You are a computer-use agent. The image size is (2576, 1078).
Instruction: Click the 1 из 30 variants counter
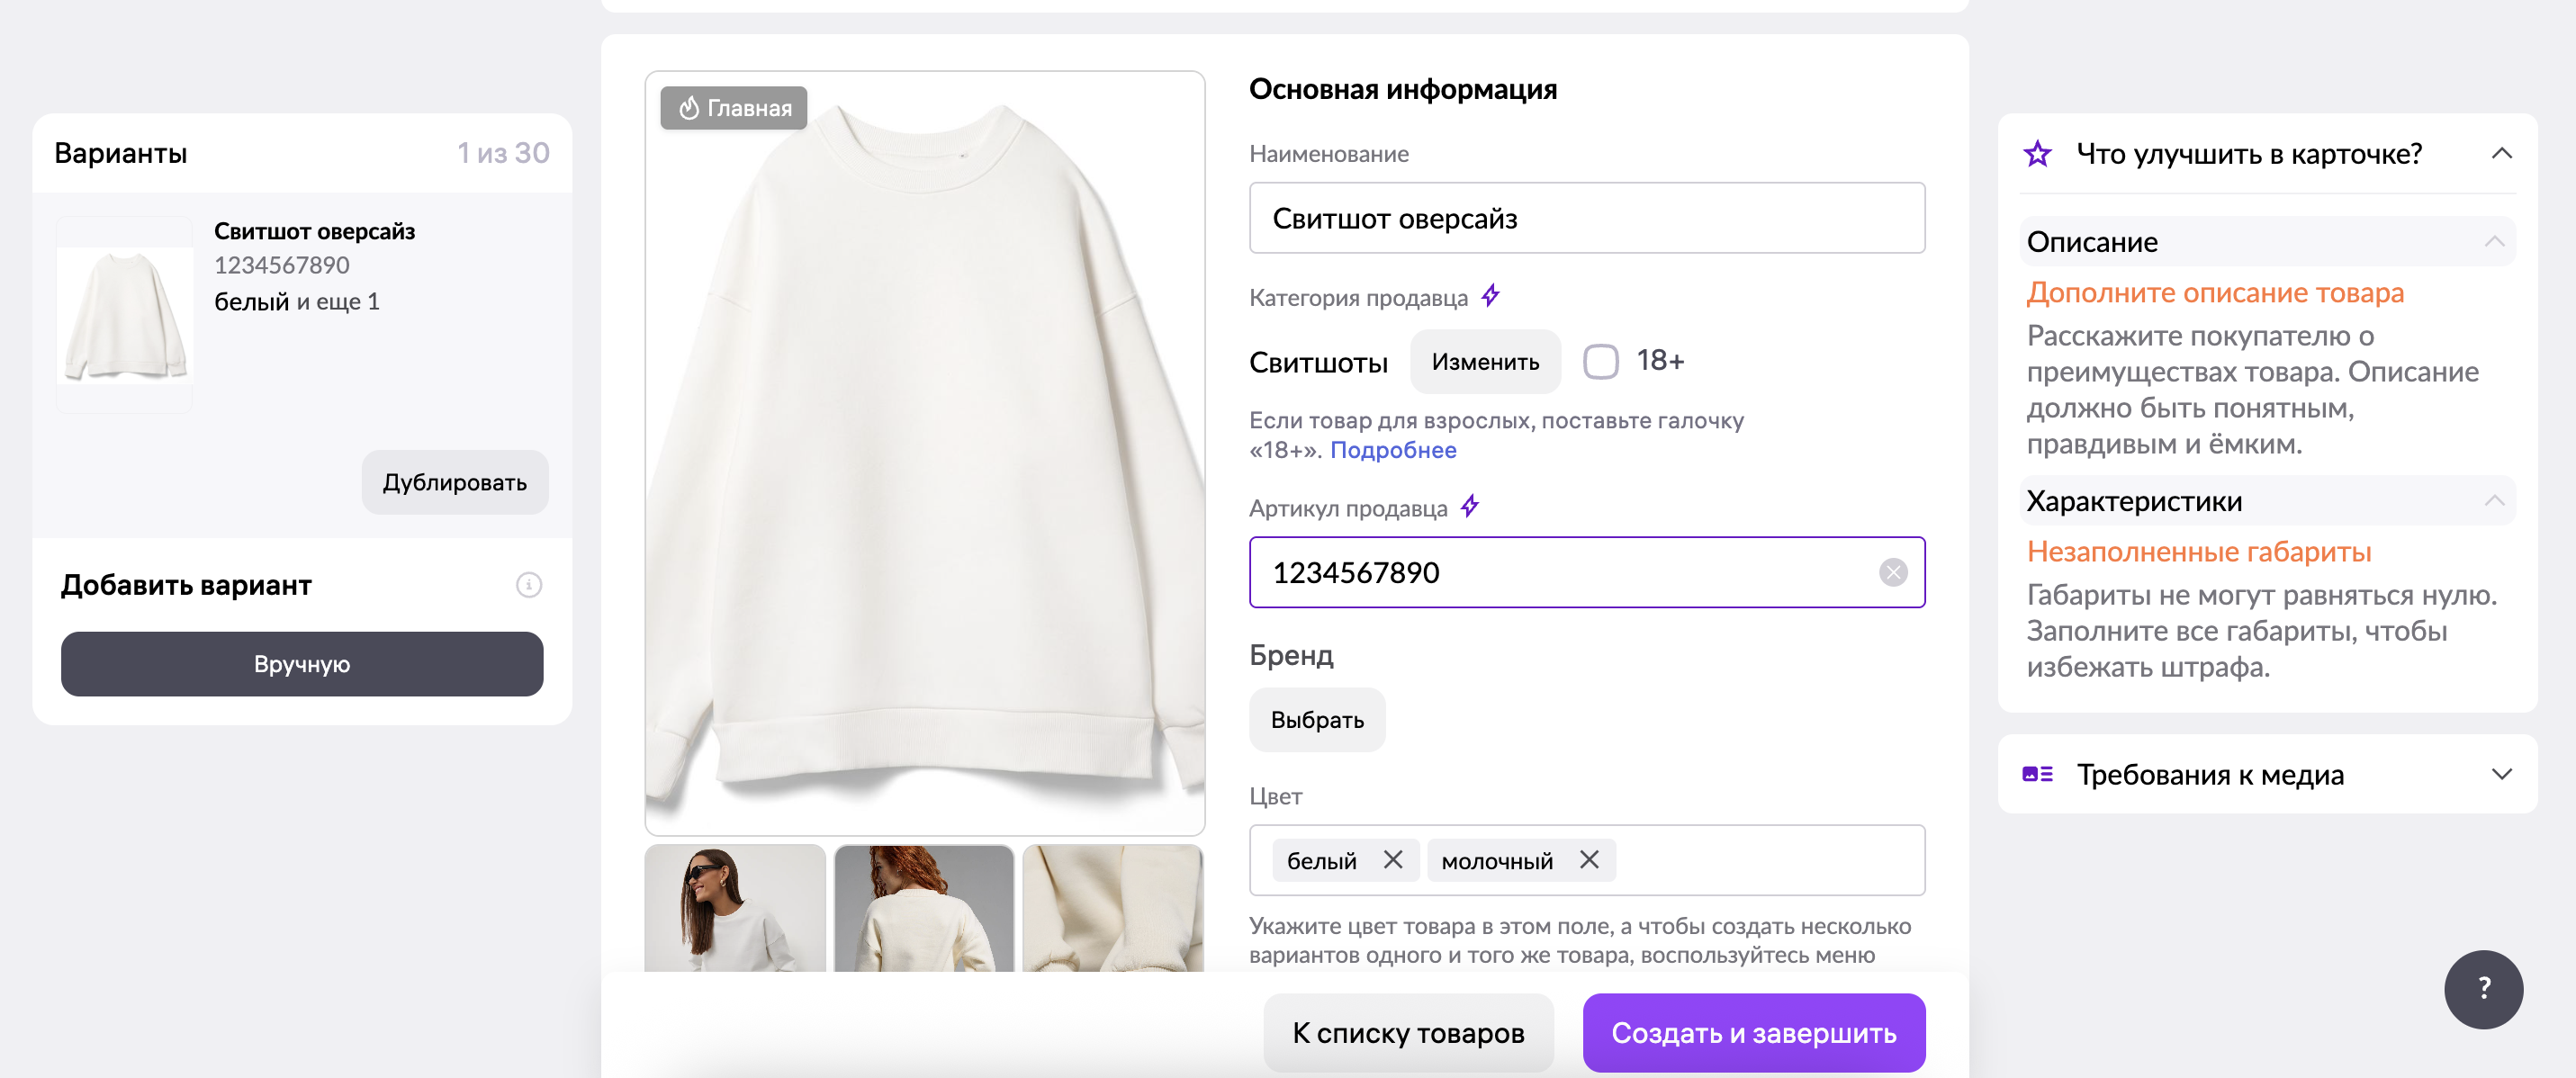(x=503, y=153)
